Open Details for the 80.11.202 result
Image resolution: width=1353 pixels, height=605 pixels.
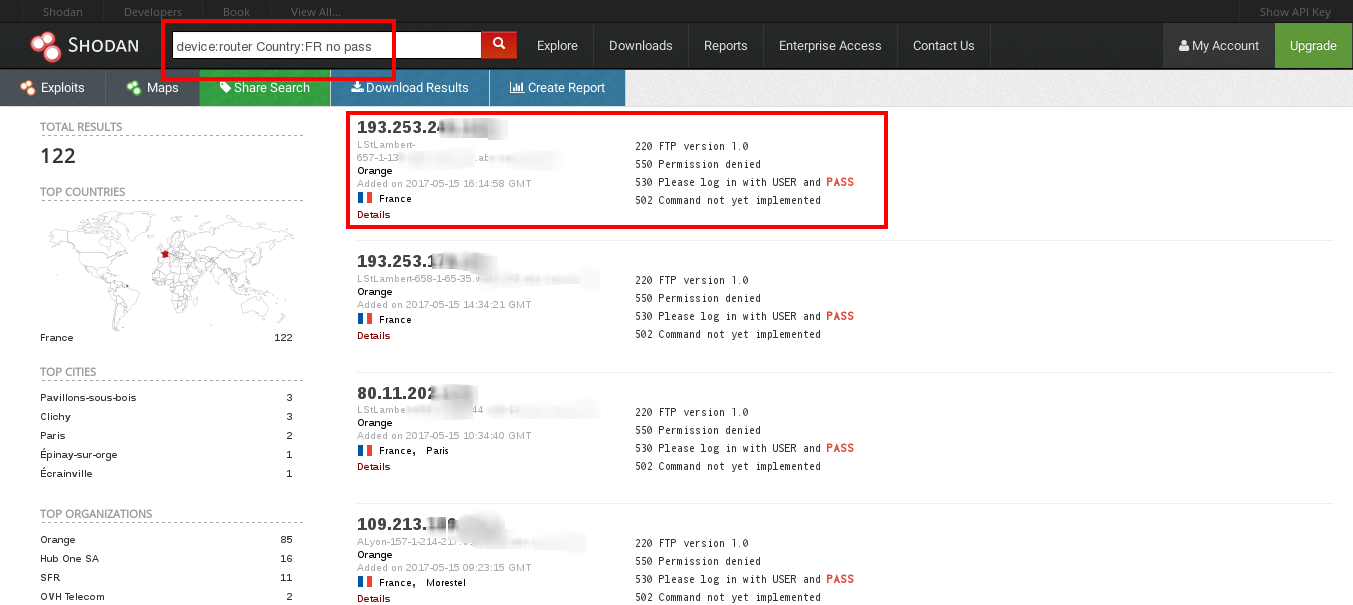tap(373, 466)
